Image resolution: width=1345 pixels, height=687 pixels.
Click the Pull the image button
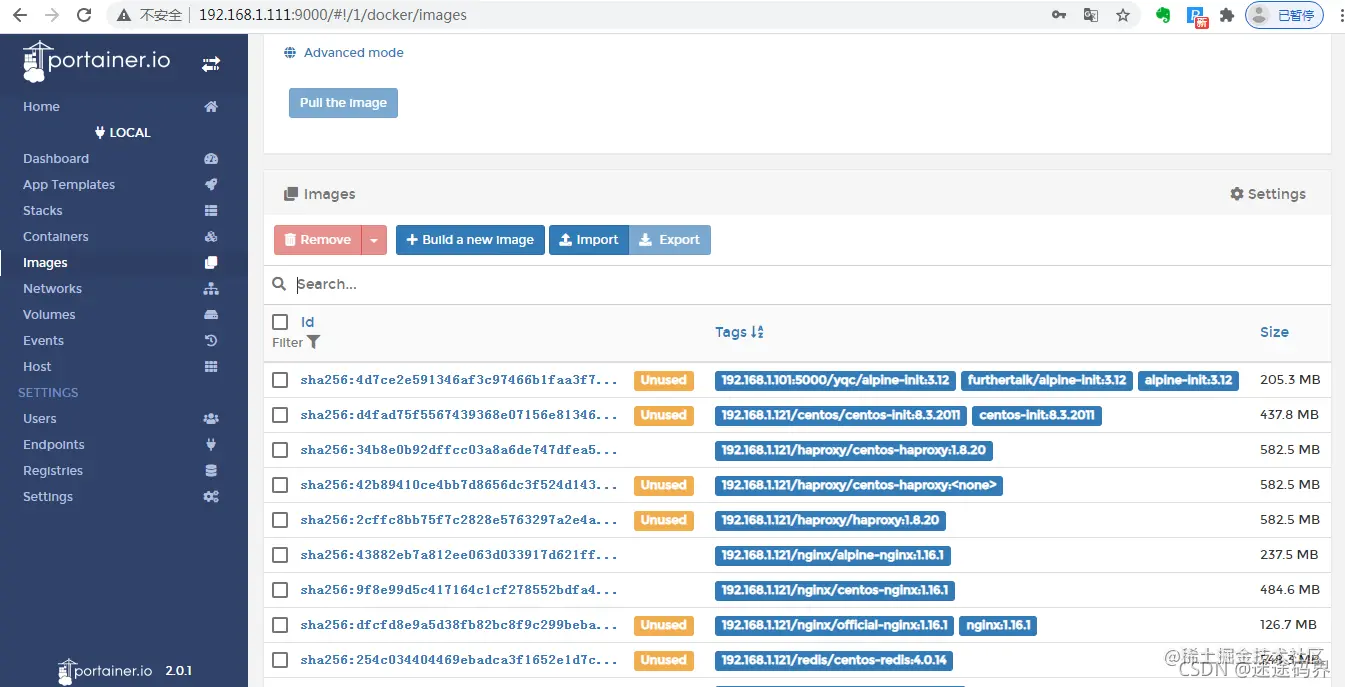tap(343, 103)
